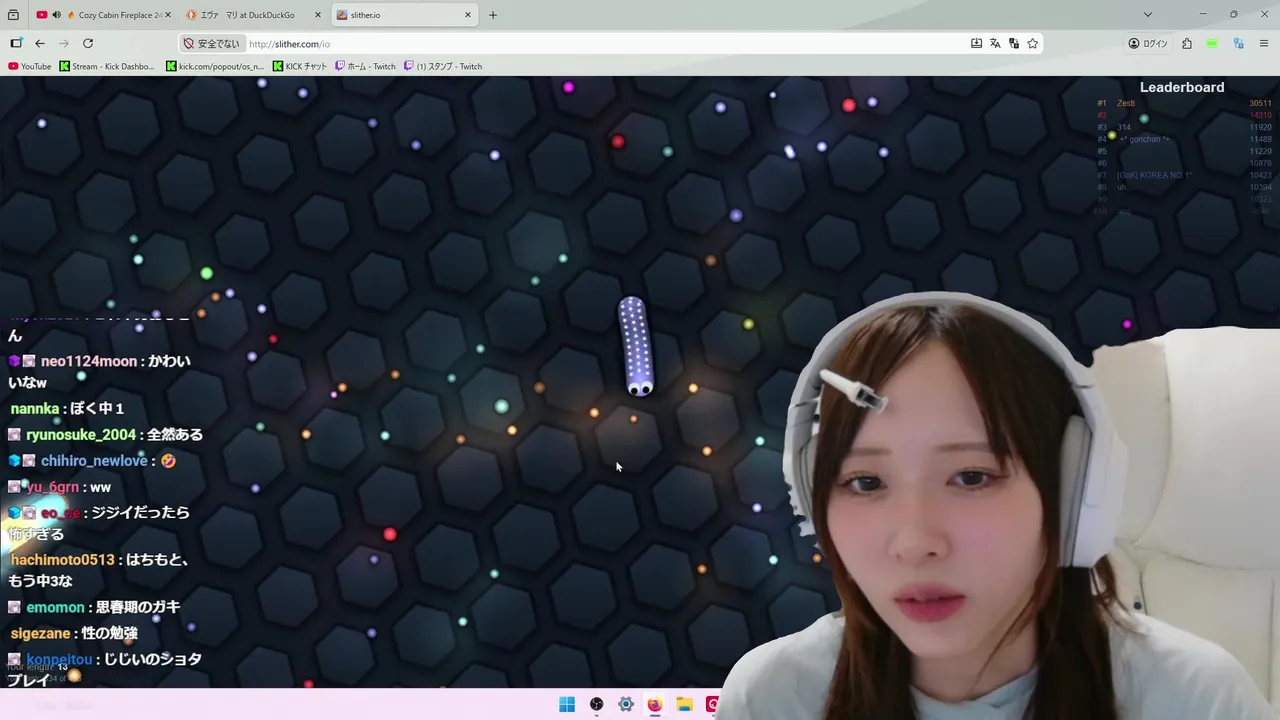Click the blue translate extension icon in toolbar
This screenshot has width=1280, height=720.
(x=1238, y=43)
